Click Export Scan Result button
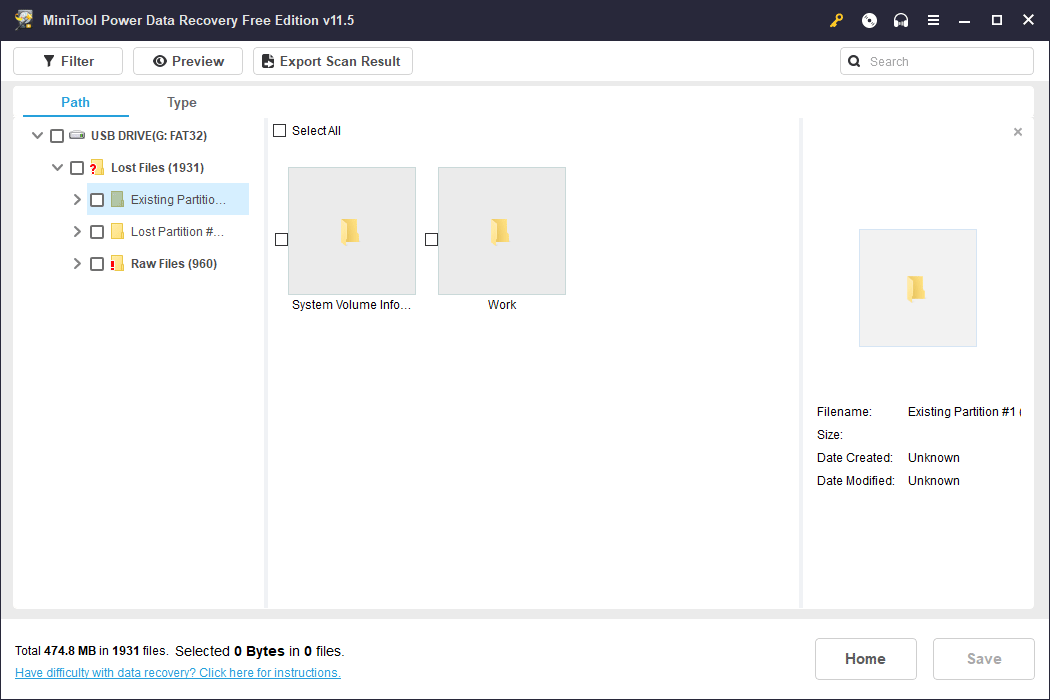1050x700 pixels. click(332, 61)
